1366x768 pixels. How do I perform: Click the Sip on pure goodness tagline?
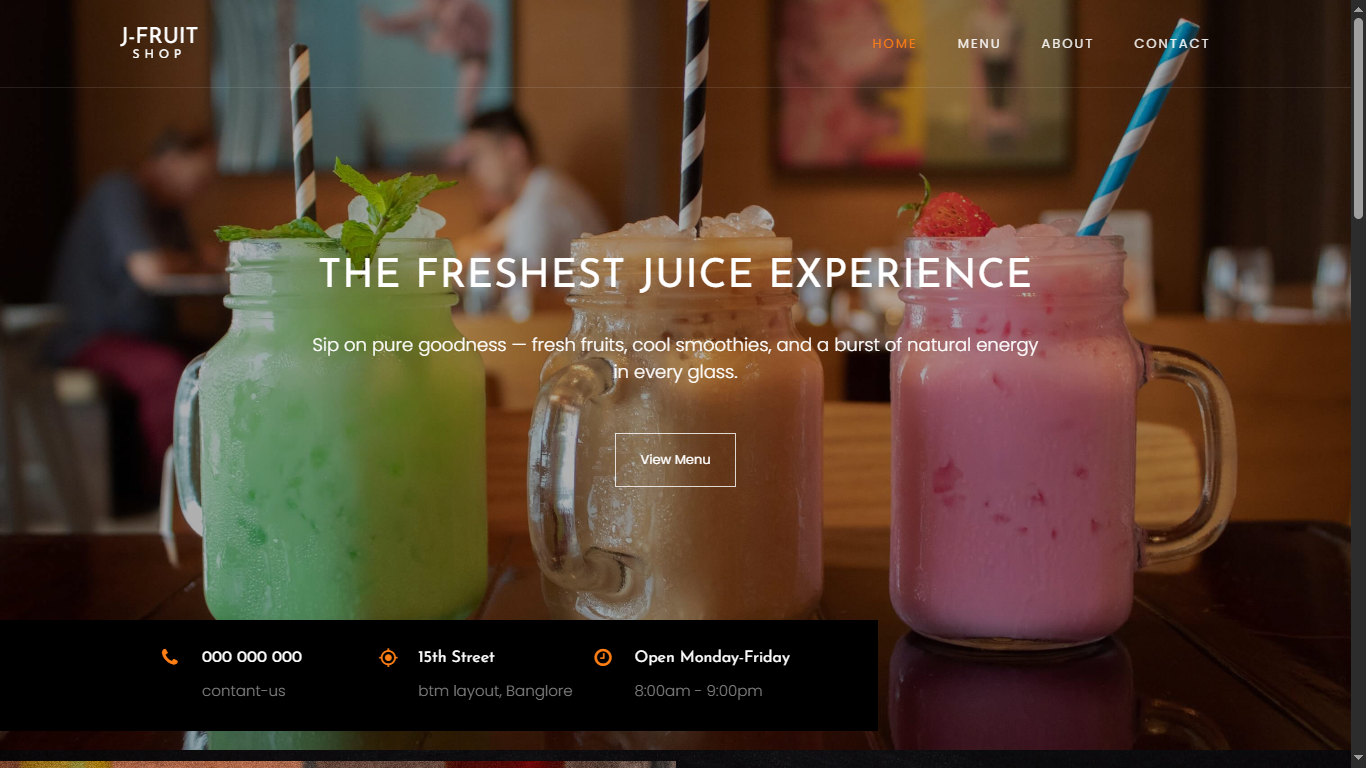pyautogui.click(x=675, y=358)
